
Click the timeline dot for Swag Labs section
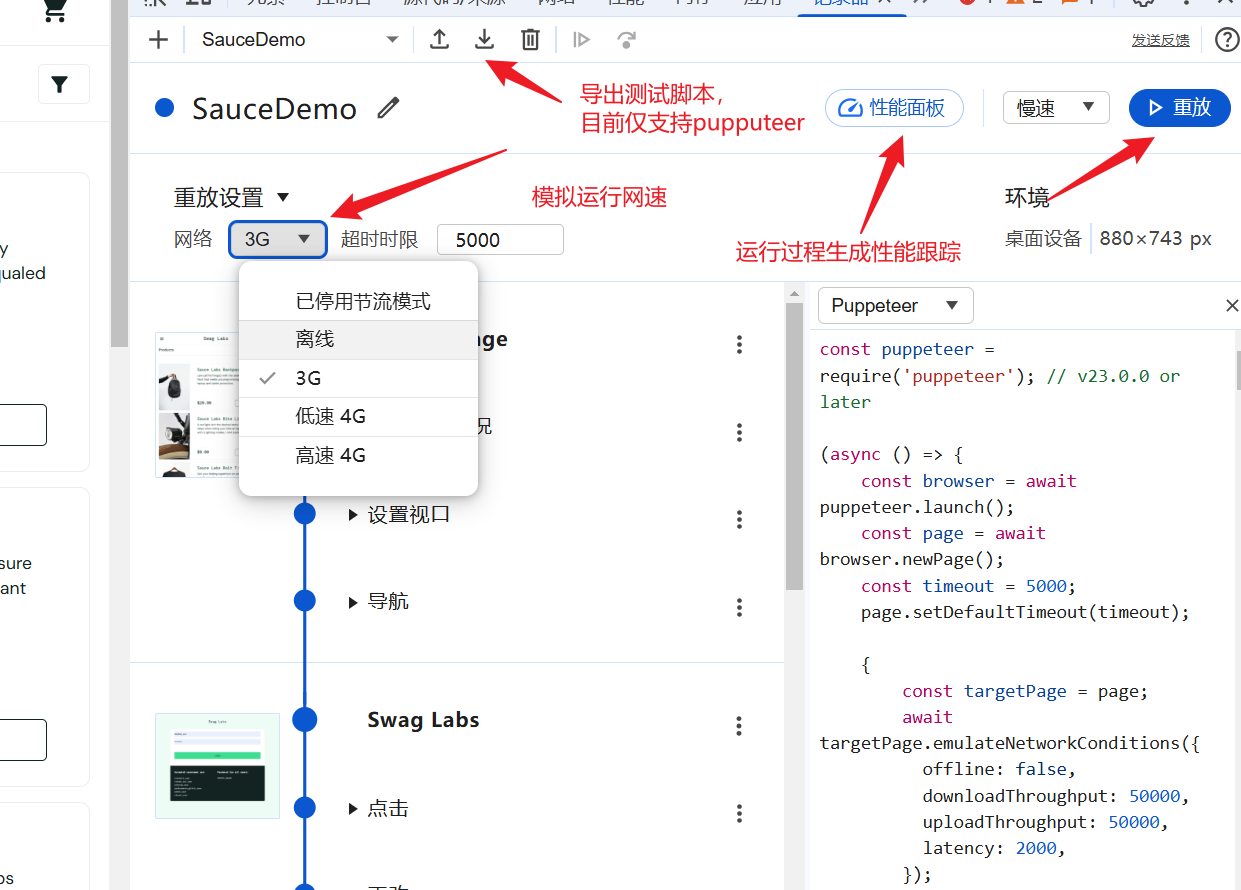point(305,719)
